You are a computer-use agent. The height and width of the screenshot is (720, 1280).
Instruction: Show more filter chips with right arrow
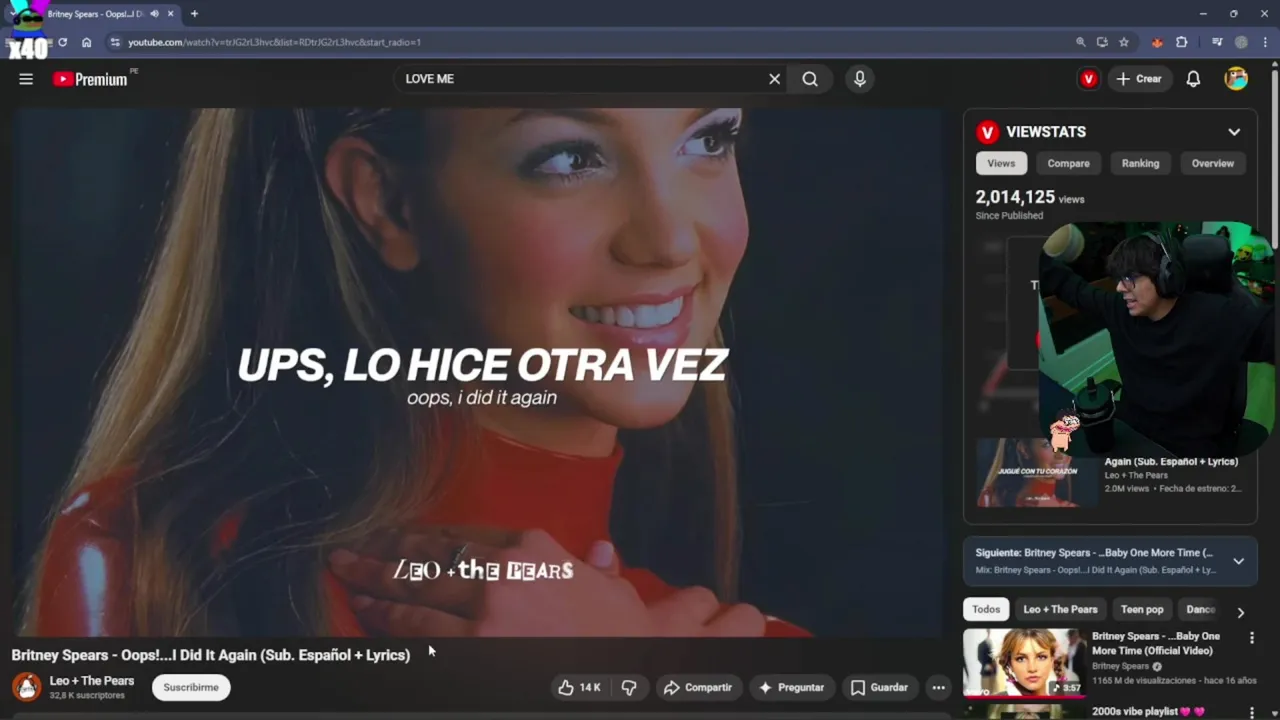click(1240, 612)
